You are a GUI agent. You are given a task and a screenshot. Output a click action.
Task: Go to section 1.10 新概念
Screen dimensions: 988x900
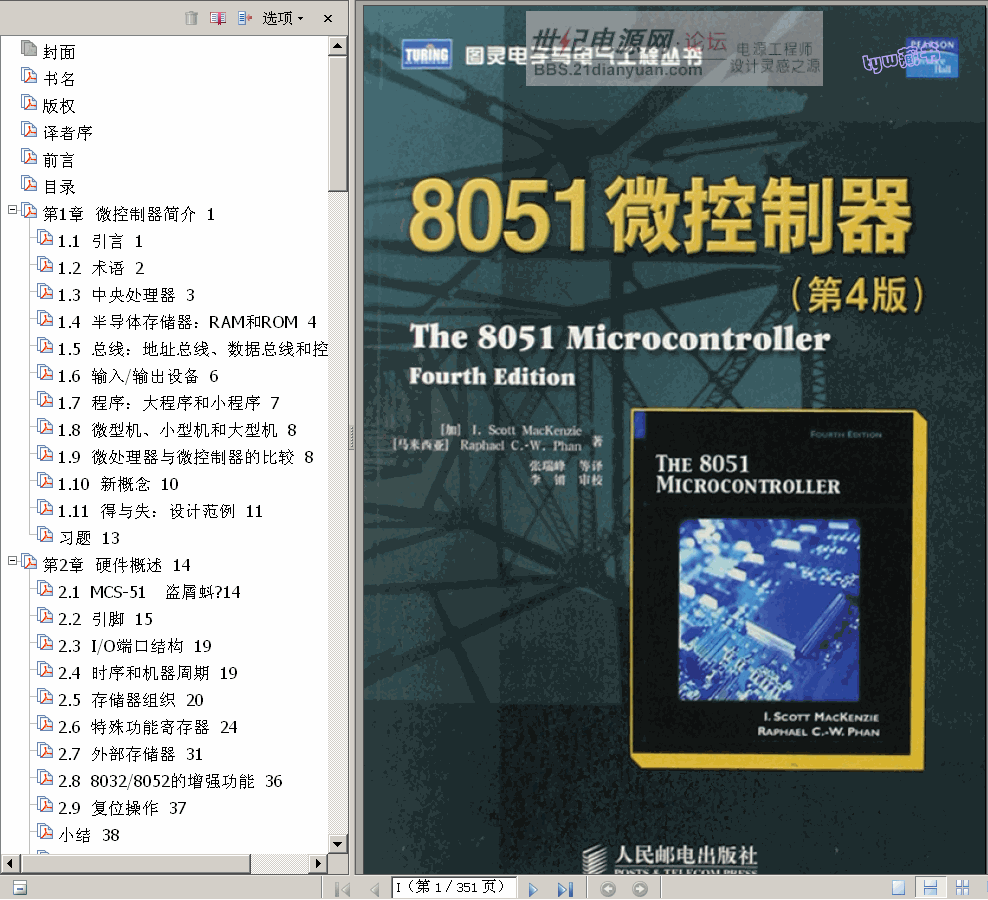click(118, 484)
